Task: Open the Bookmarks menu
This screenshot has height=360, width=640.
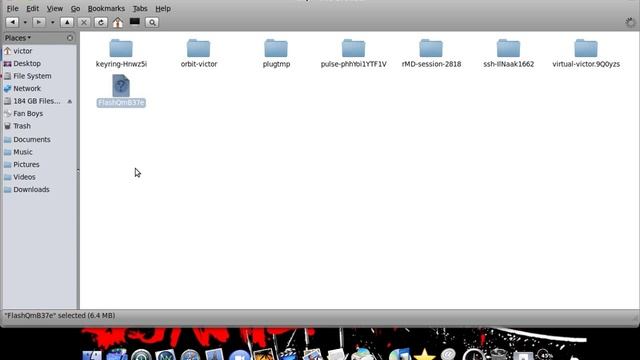Action: (x=106, y=9)
